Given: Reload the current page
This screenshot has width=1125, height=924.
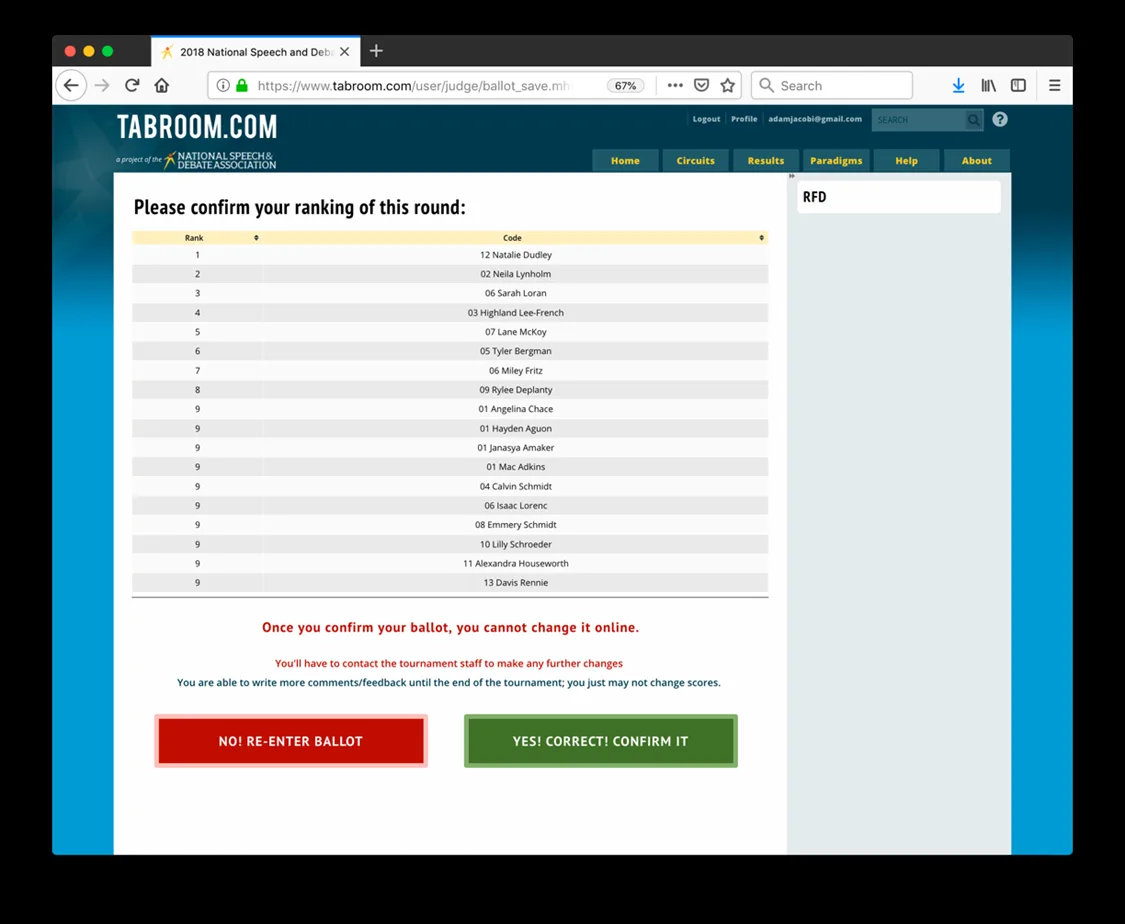Looking at the screenshot, I should [132, 85].
